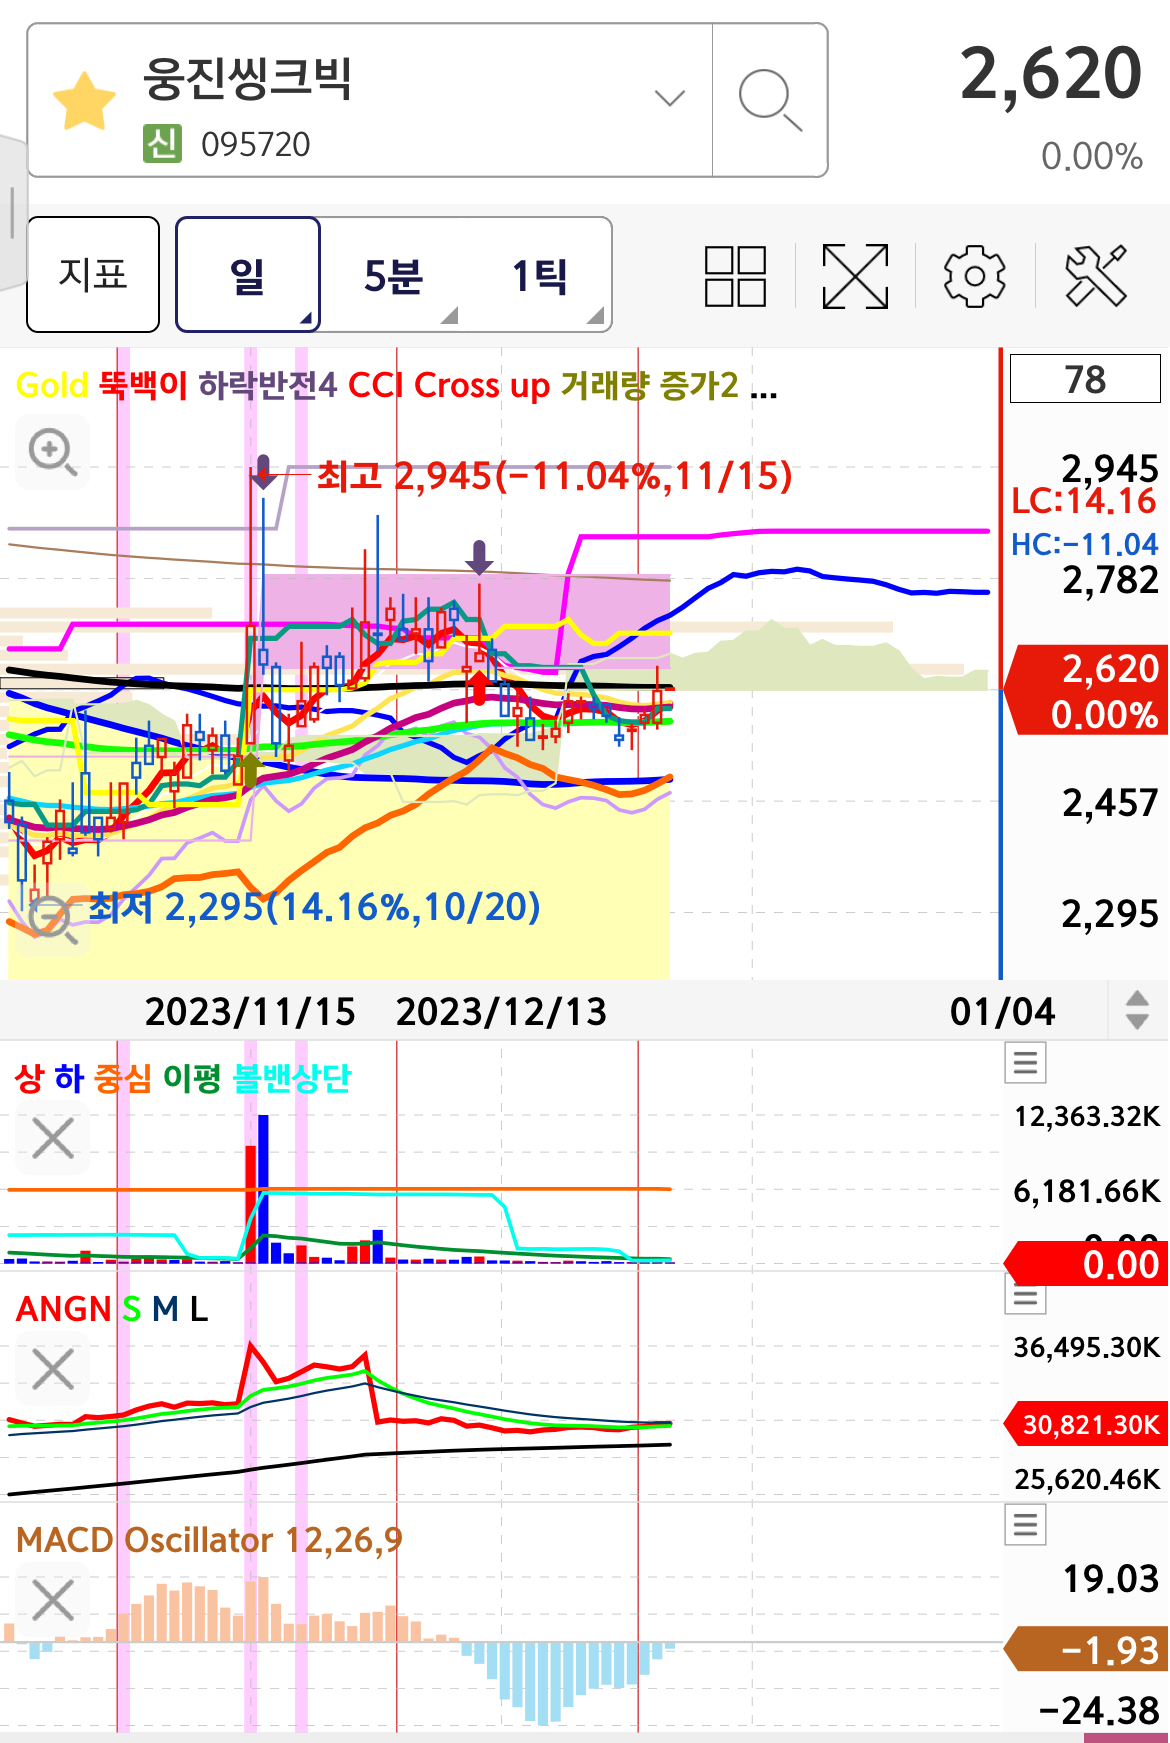Select the 5분 chart tab

pyautogui.click(x=393, y=276)
